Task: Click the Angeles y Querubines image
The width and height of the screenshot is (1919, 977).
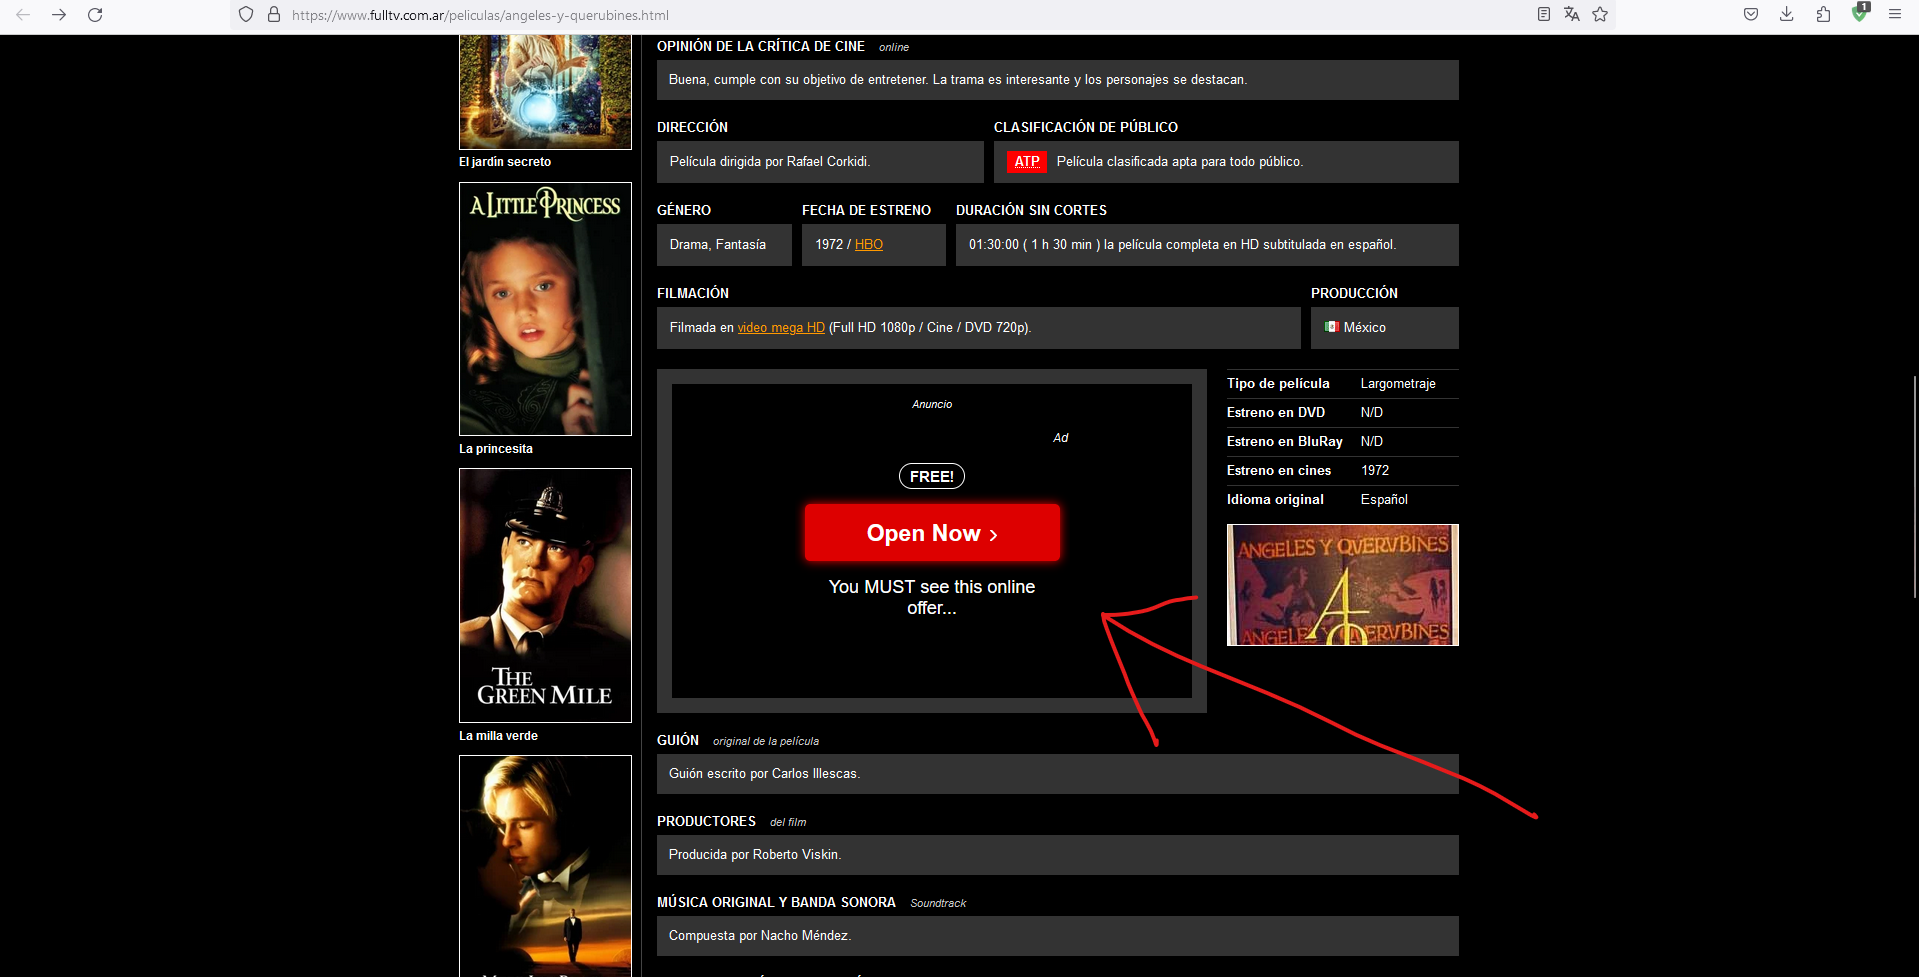Action: pos(1342,585)
